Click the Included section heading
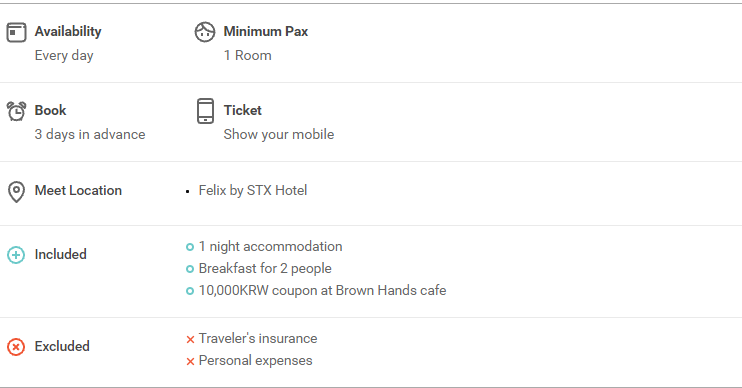The height and width of the screenshot is (388, 742). (61, 254)
